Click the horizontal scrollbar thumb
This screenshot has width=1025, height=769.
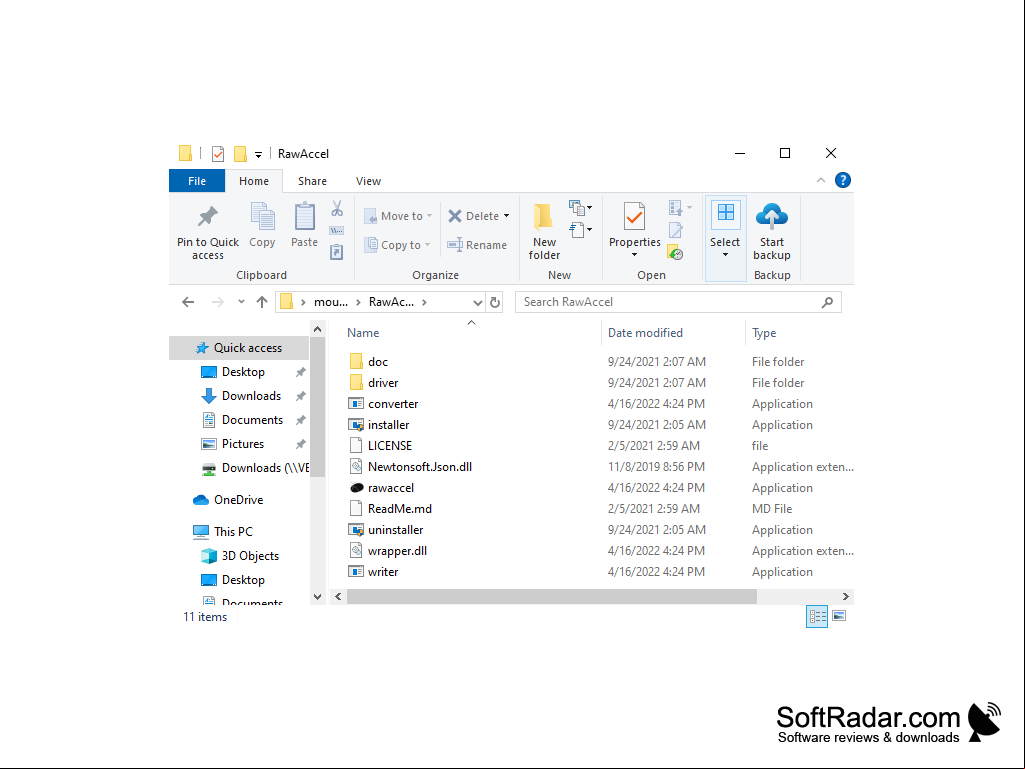click(x=552, y=596)
